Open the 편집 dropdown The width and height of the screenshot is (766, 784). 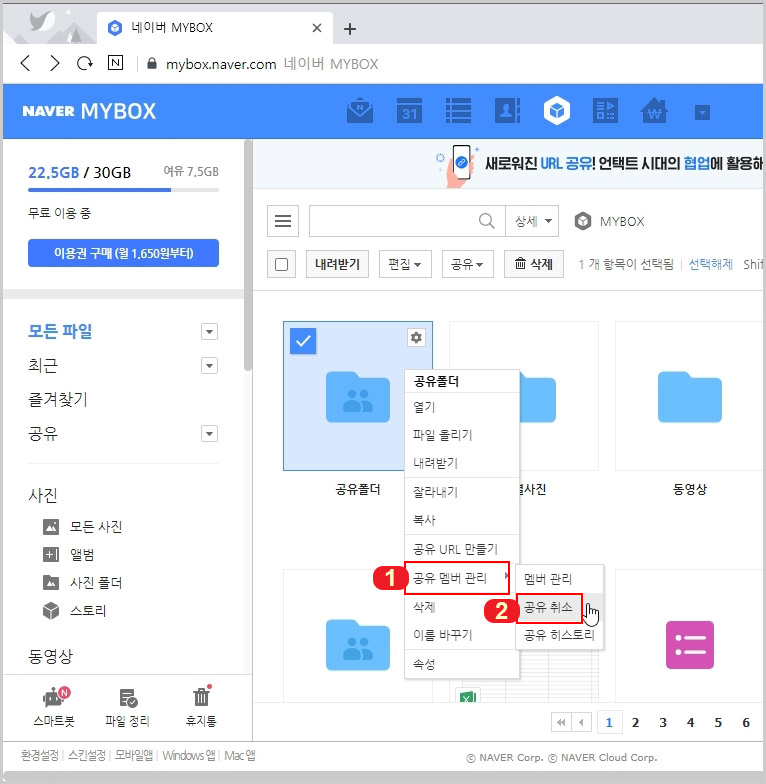[x=404, y=264]
